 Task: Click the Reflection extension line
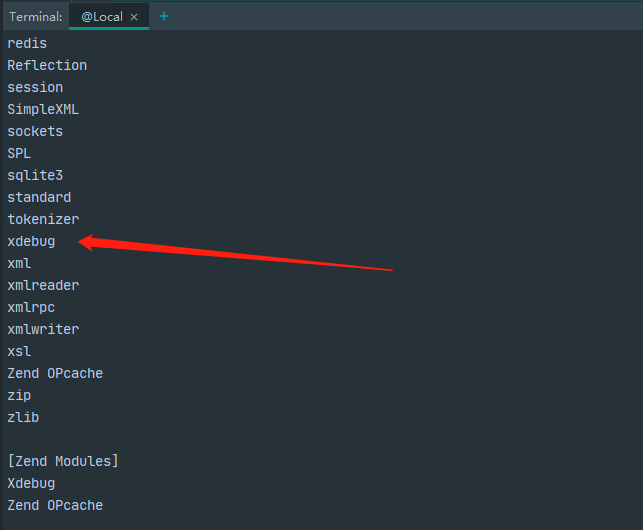[x=47, y=65]
